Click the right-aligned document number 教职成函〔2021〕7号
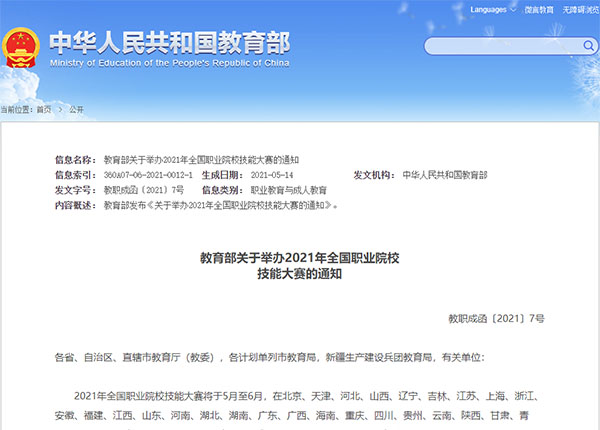 click(x=496, y=318)
